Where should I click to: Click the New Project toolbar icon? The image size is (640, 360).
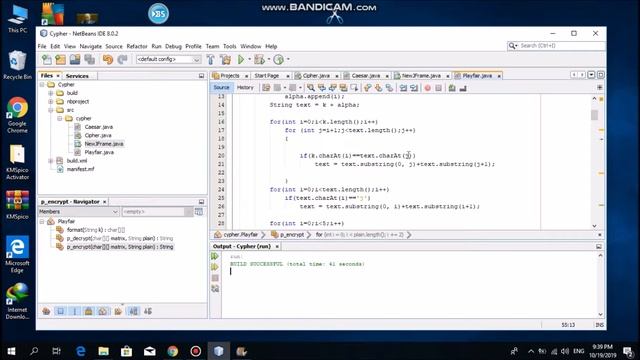pyautogui.click(x=61, y=60)
